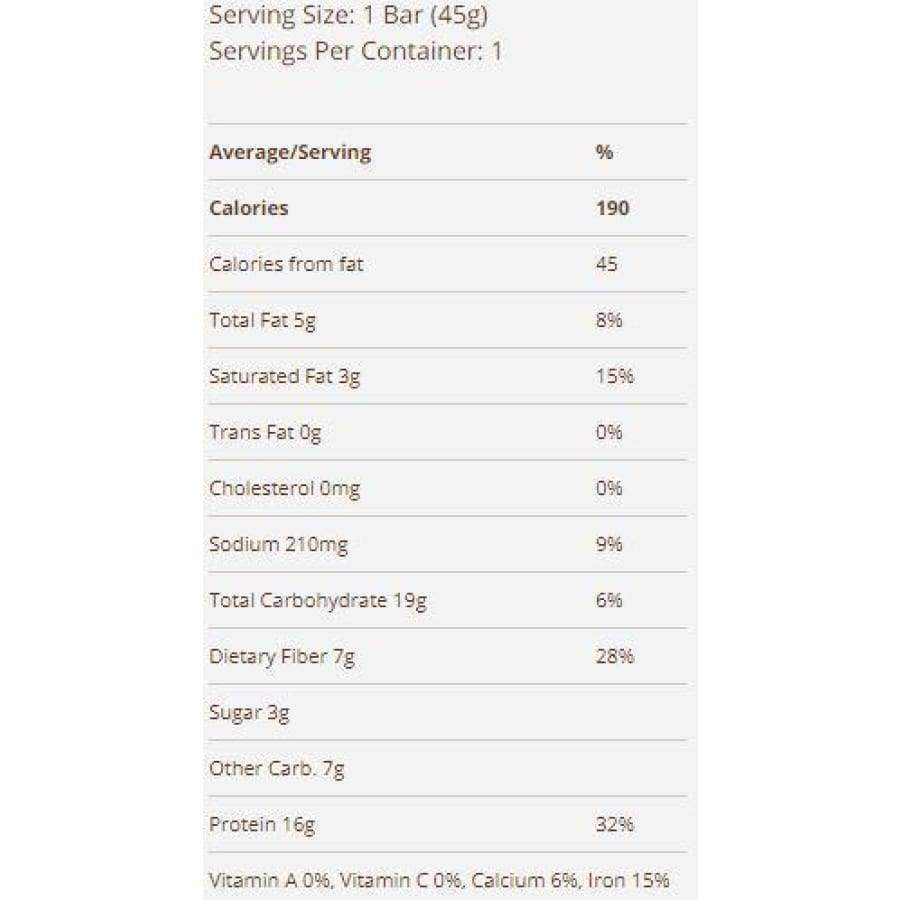Select the Saturated Fat 3g label

[285, 376]
